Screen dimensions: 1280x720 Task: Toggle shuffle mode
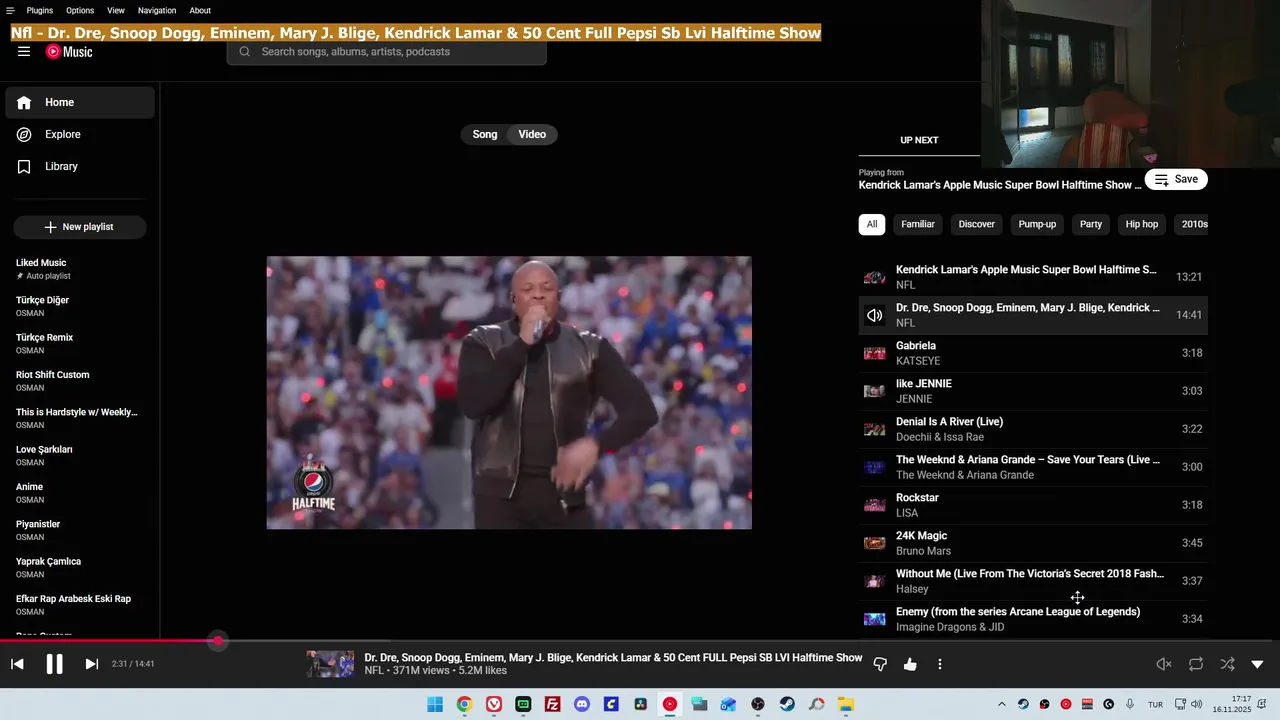(1227, 664)
